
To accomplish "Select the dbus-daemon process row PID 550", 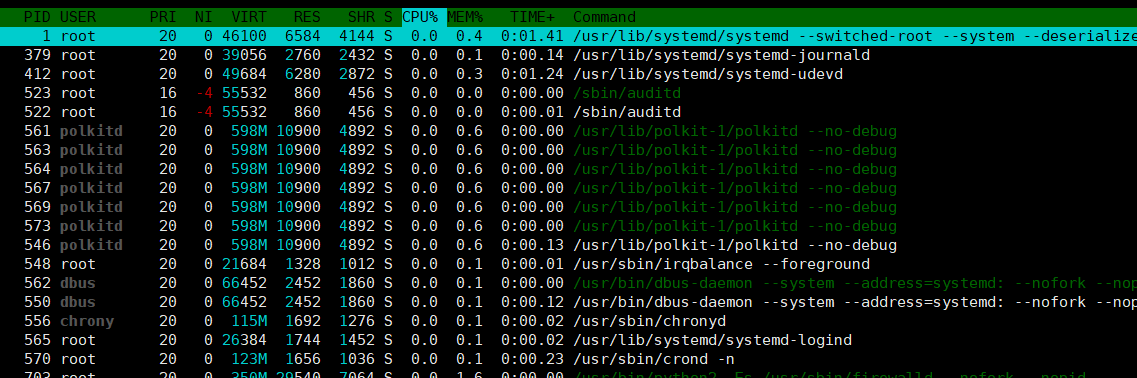I will (x=568, y=302).
